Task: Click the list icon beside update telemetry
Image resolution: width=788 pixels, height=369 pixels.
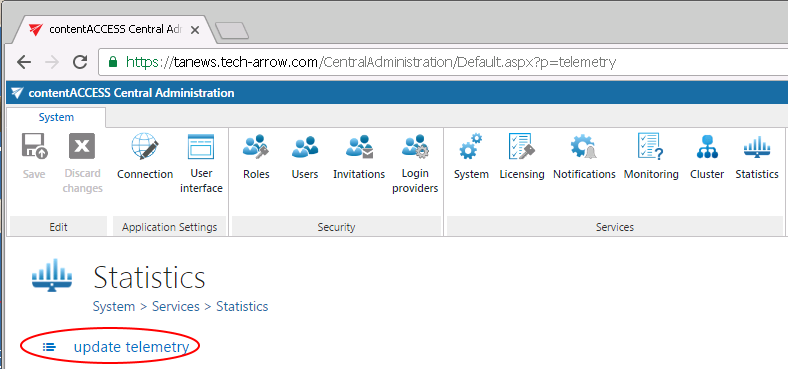Action: pyautogui.click(x=49, y=347)
